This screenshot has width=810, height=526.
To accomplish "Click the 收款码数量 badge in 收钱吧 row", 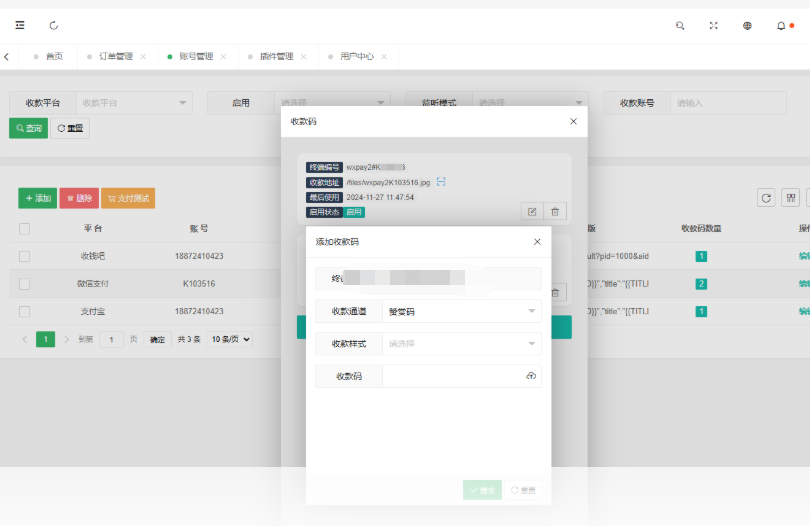I will pos(701,256).
